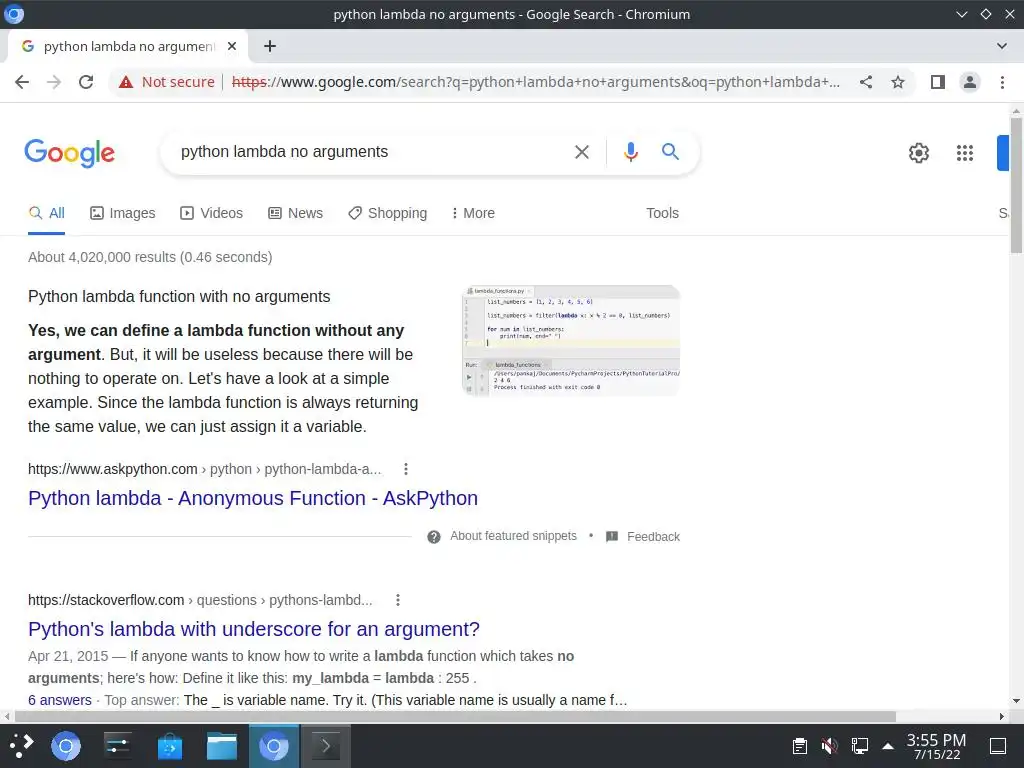Switch to the Shopping tab
1024x768 pixels.
coord(387,213)
